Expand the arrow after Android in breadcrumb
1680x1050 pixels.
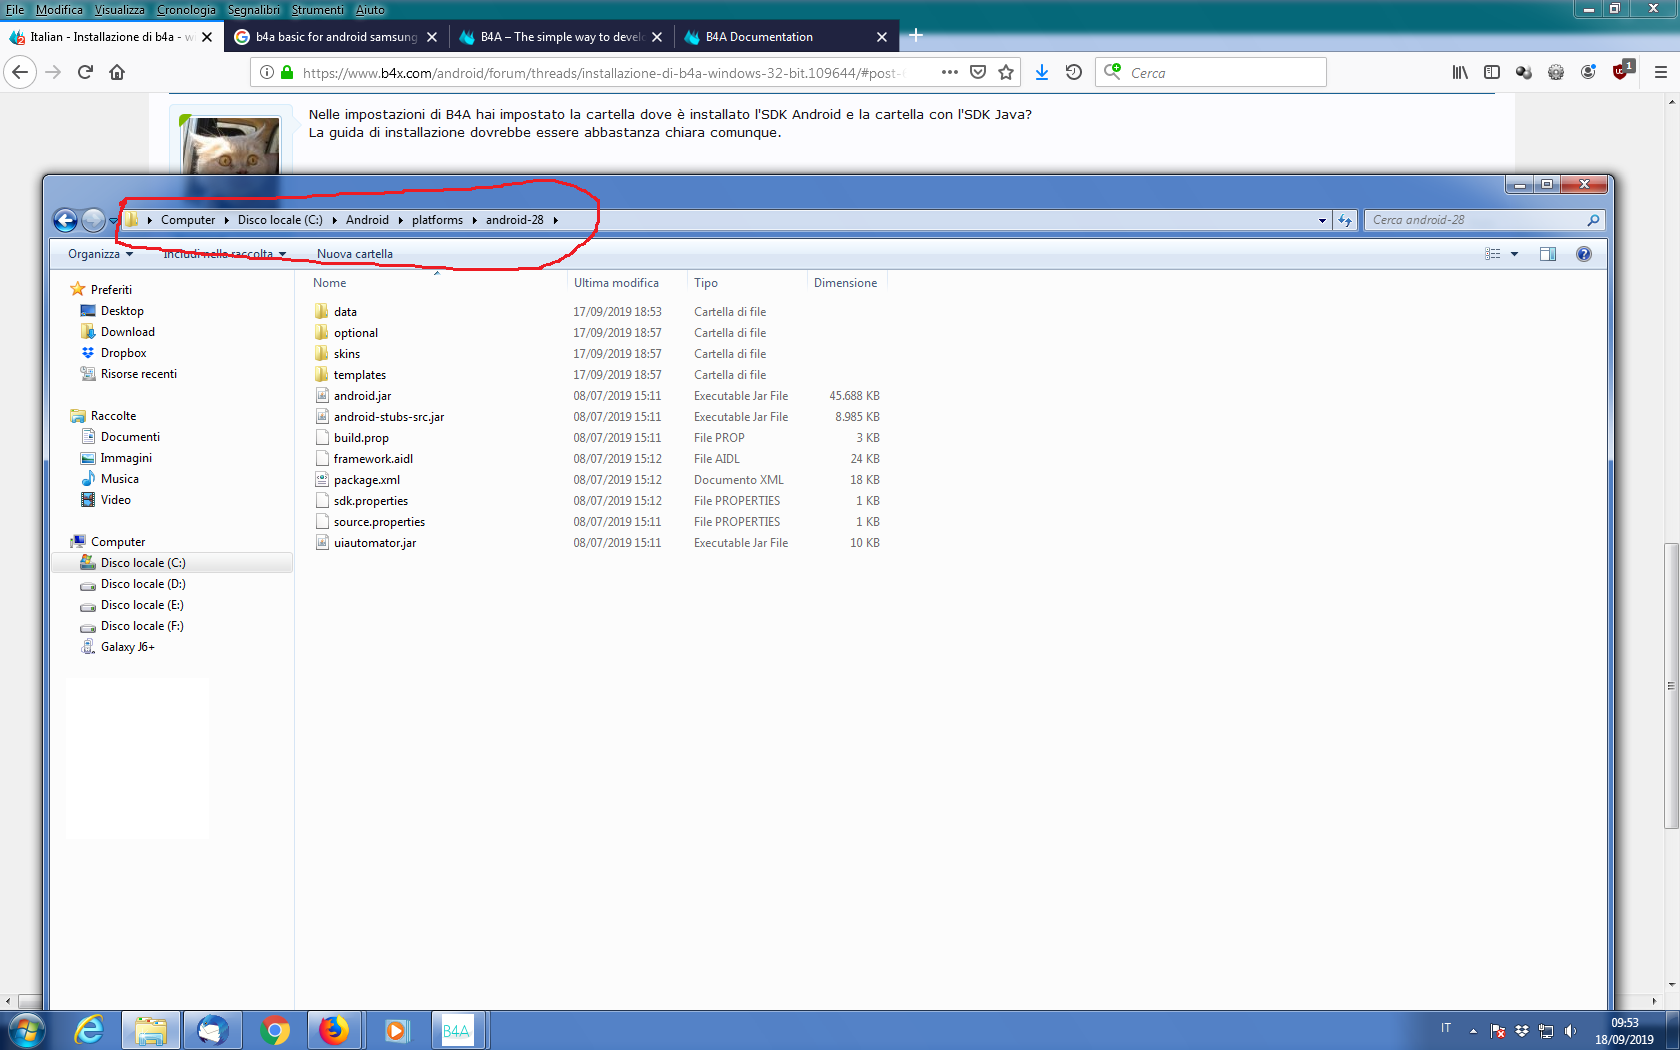[x=401, y=220]
